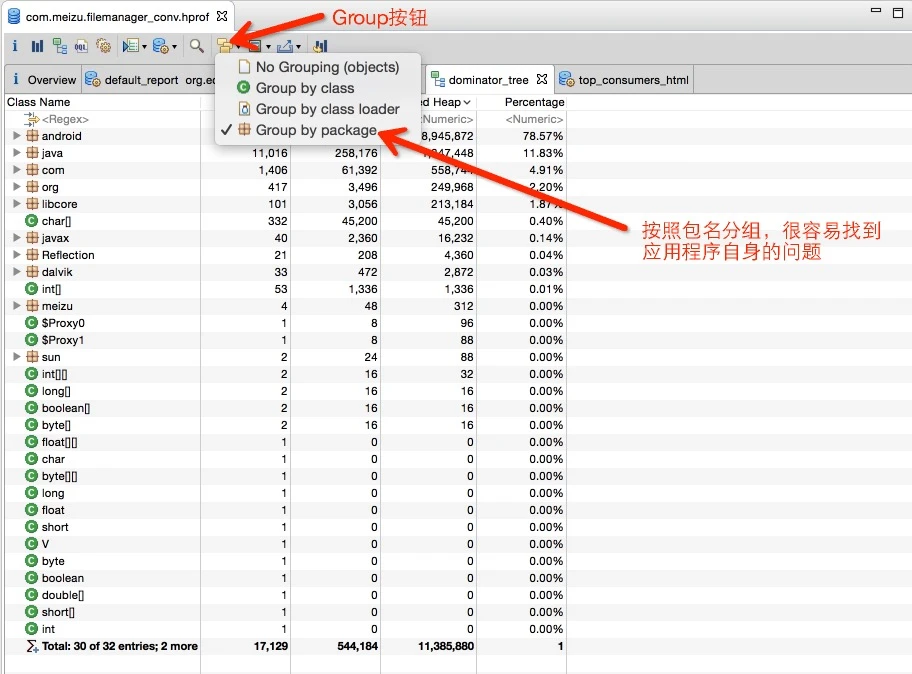
Task: Click the compare bar chart icon
Action: (320, 46)
